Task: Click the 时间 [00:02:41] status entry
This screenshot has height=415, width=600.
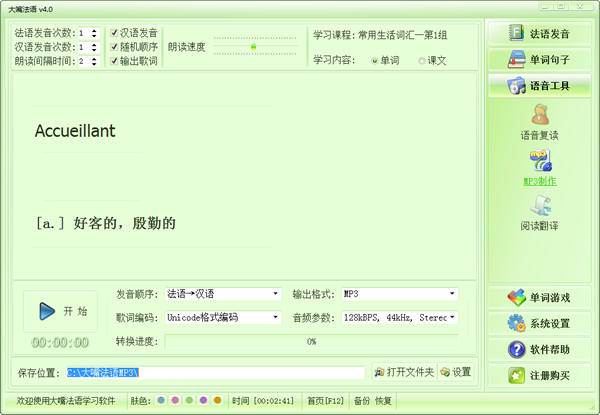Action: [263, 401]
